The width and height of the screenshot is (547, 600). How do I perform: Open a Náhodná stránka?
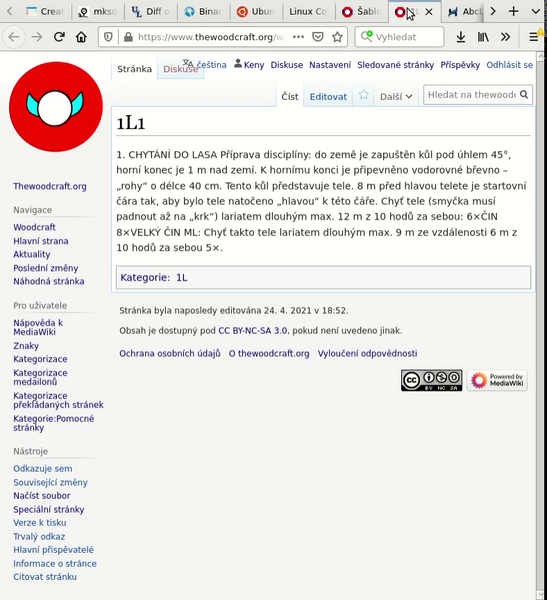[x=49, y=281]
